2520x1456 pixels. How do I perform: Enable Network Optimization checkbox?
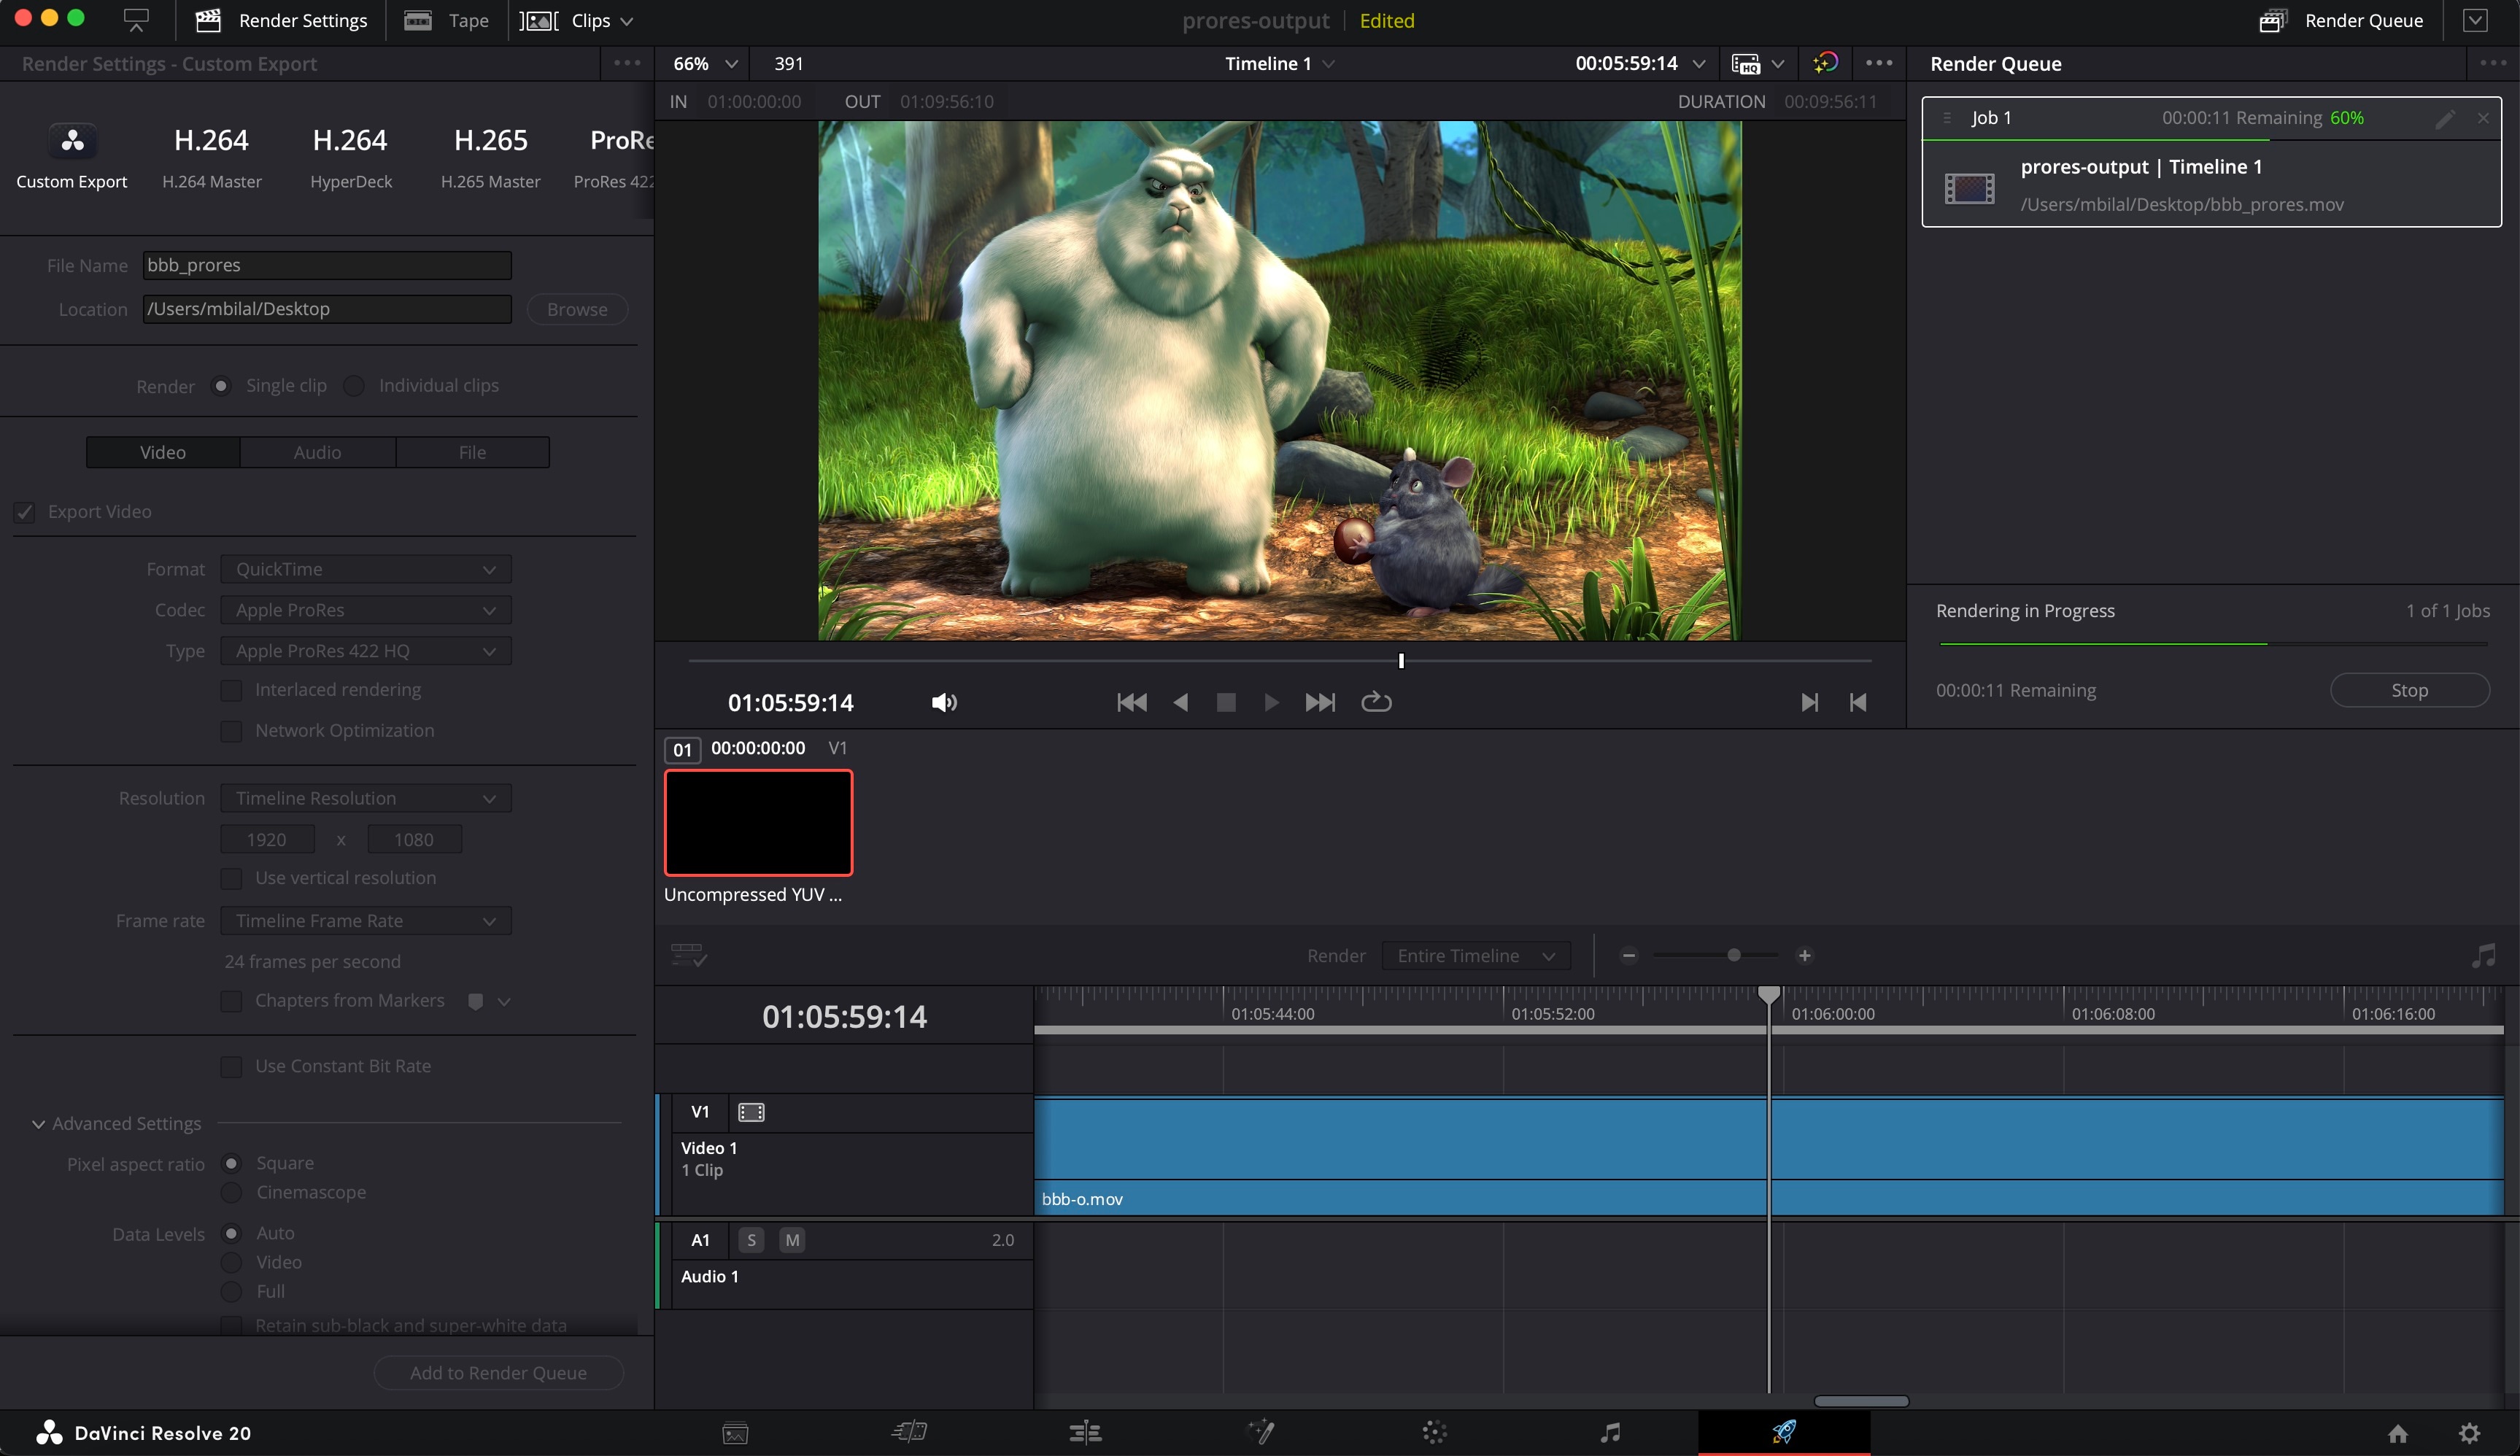231,732
